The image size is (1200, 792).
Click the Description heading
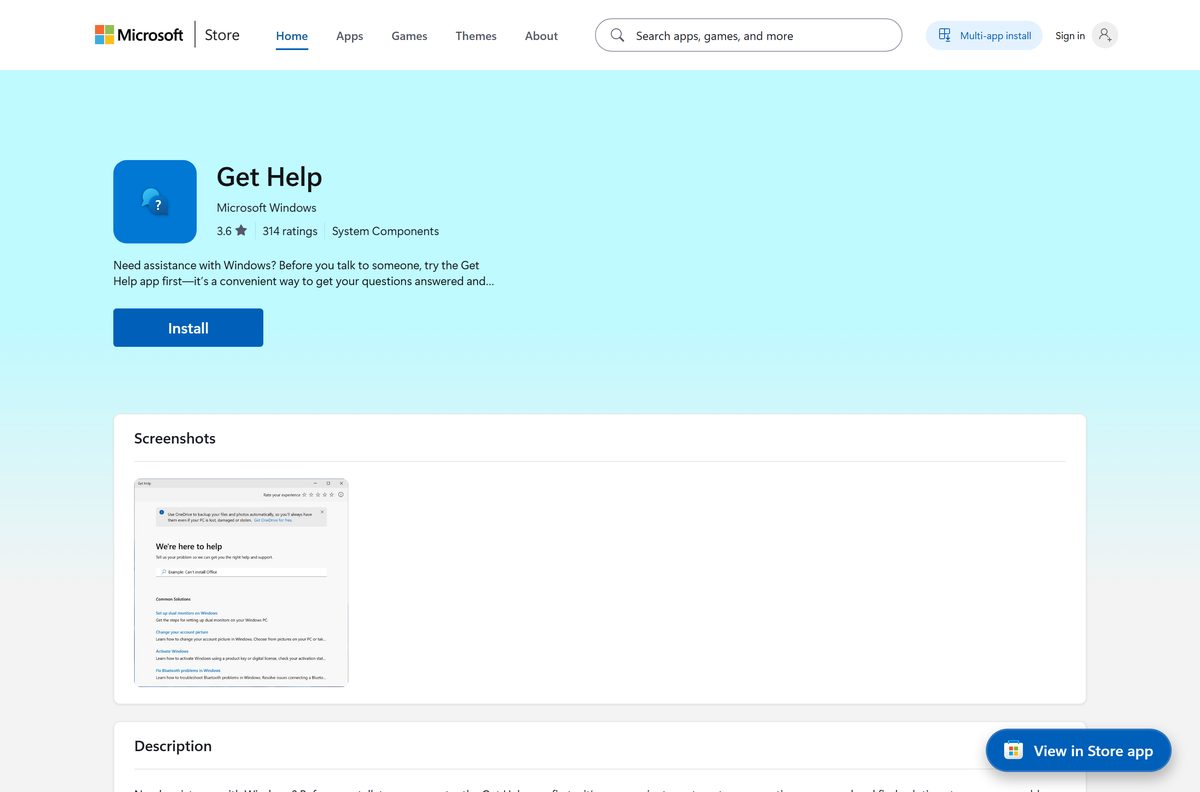click(173, 746)
